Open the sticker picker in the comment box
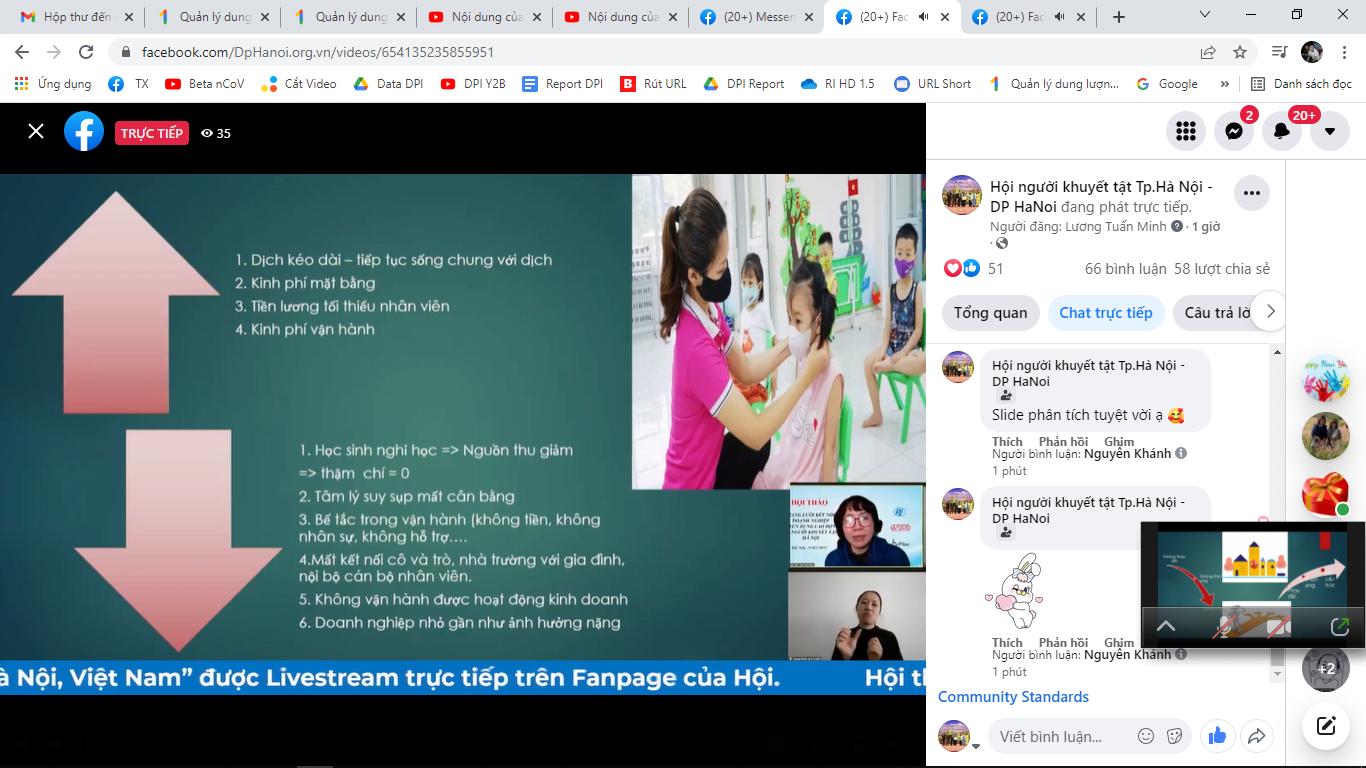 point(1174,736)
